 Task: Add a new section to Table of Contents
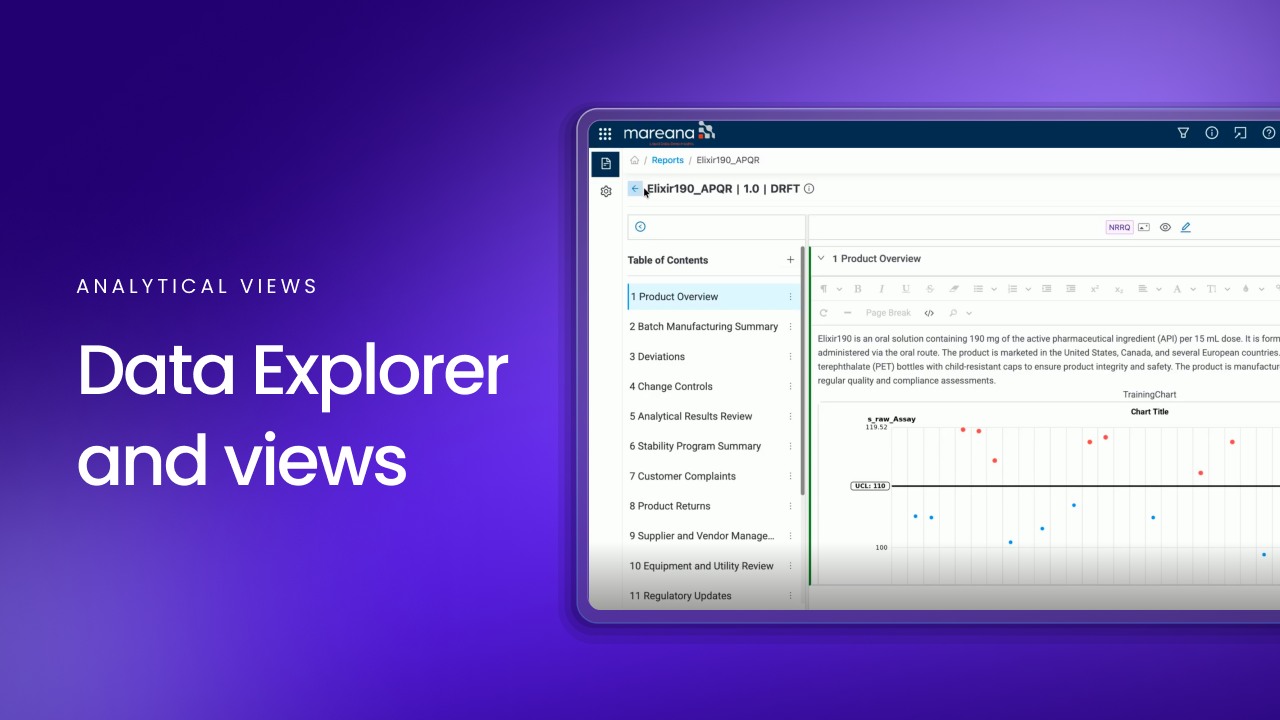pyautogui.click(x=790, y=260)
